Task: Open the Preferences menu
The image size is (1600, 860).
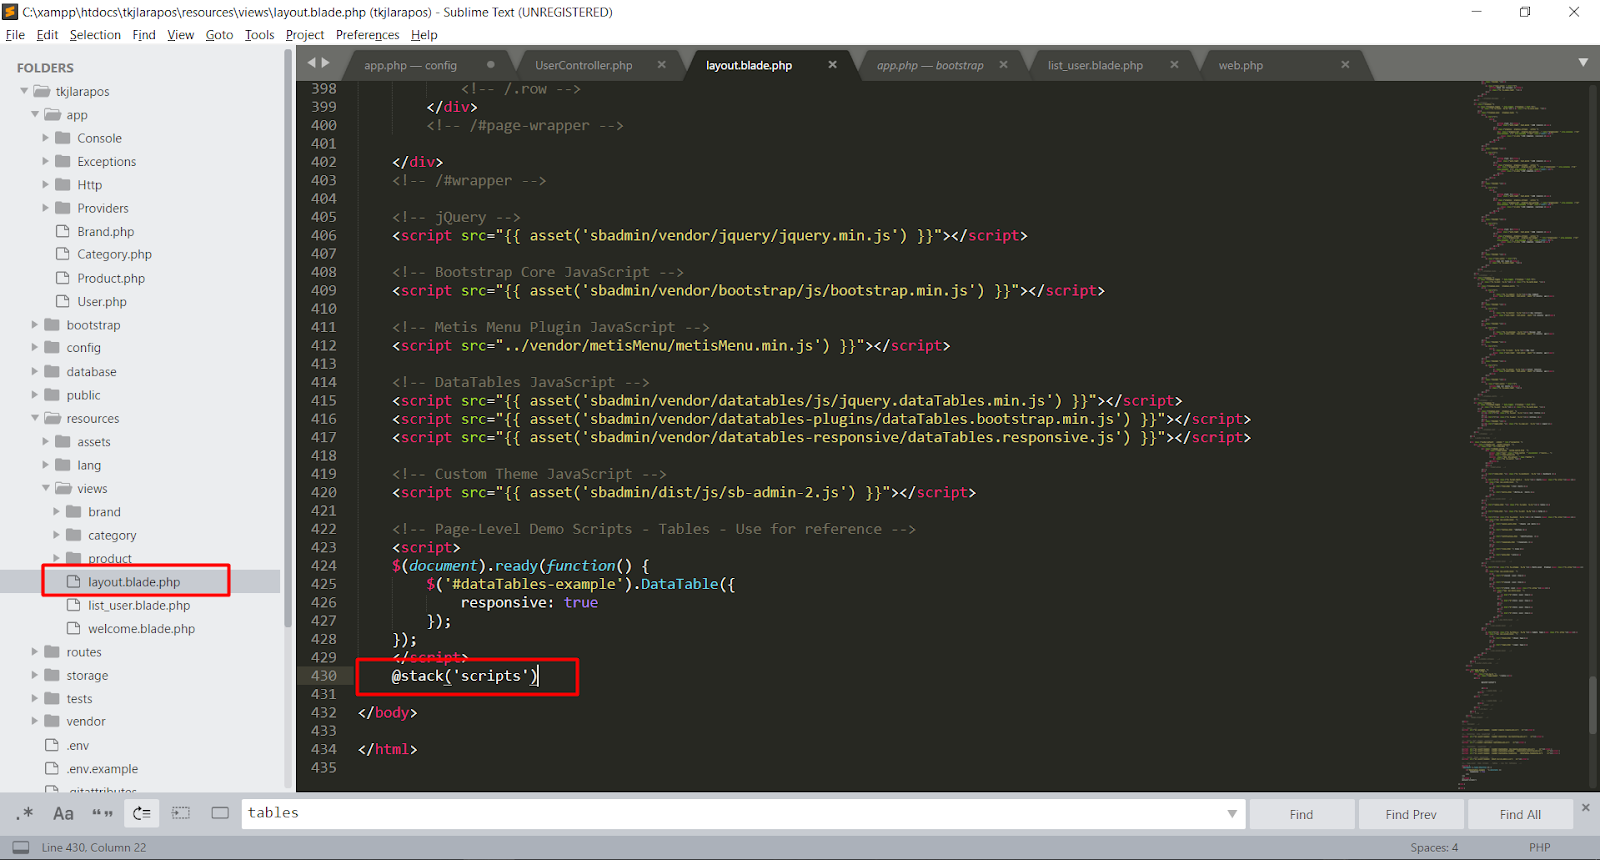Action: [367, 35]
